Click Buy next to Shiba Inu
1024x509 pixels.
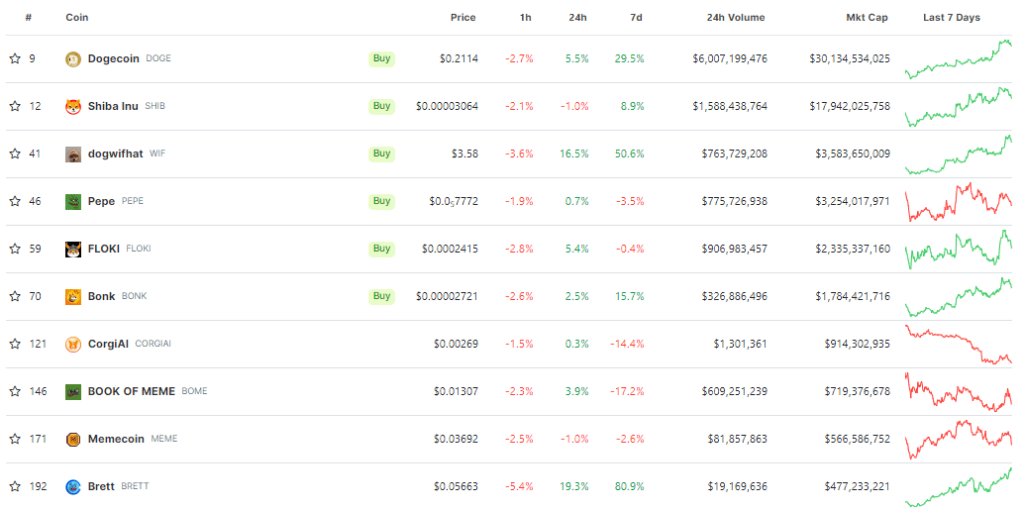(381, 106)
